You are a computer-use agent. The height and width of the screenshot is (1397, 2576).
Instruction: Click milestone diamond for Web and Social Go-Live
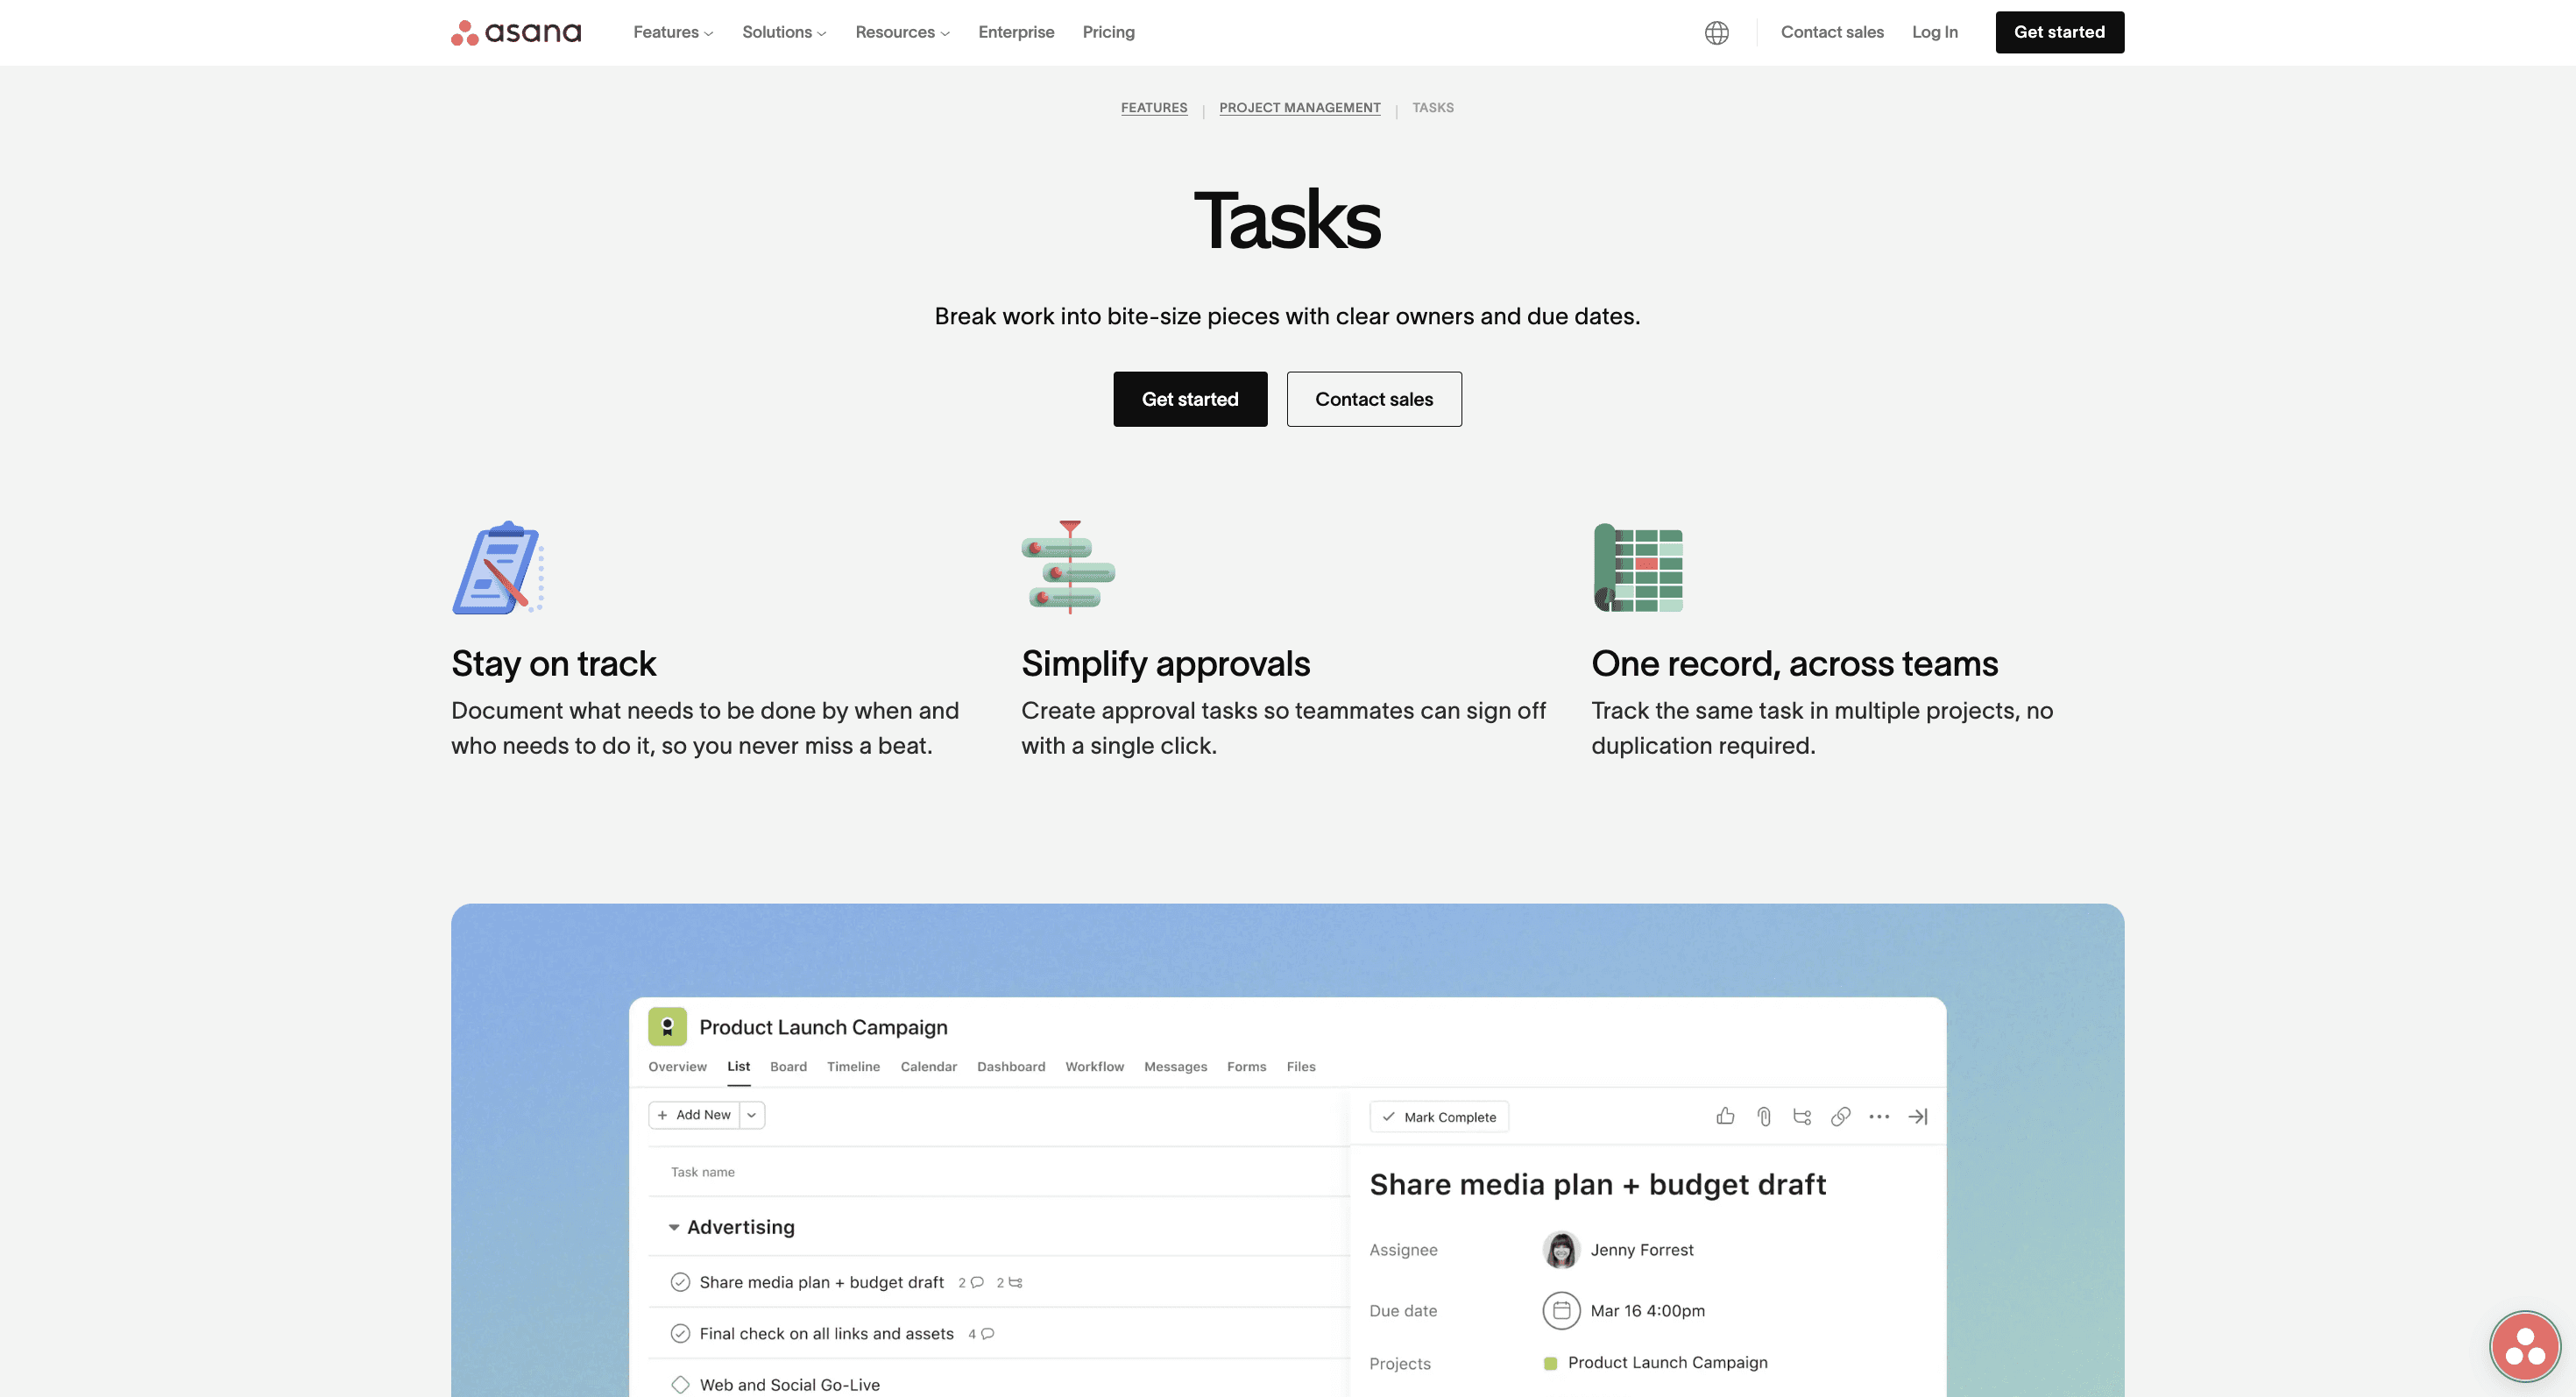(x=680, y=1384)
